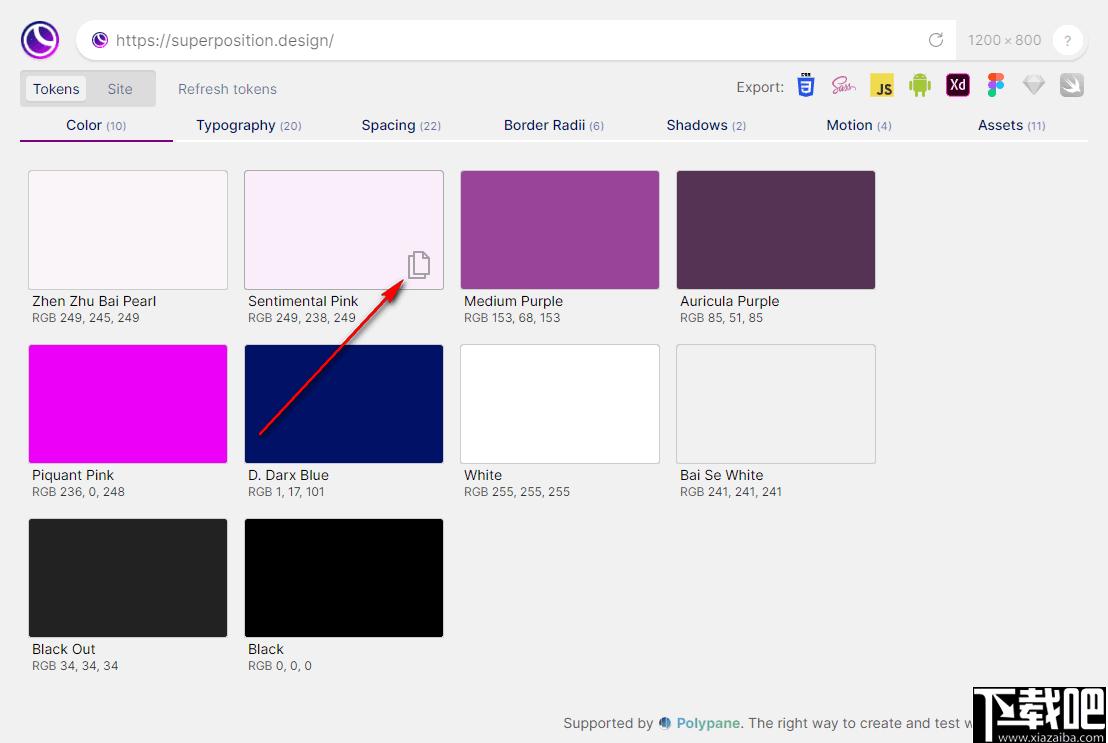Open the Border Radii tab
Screen dimensions: 1108x743
[553, 125]
